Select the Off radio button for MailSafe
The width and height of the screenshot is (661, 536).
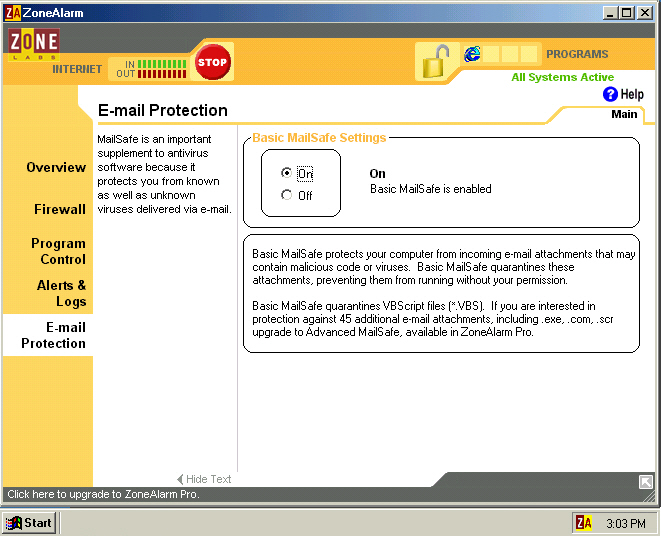click(x=287, y=195)
